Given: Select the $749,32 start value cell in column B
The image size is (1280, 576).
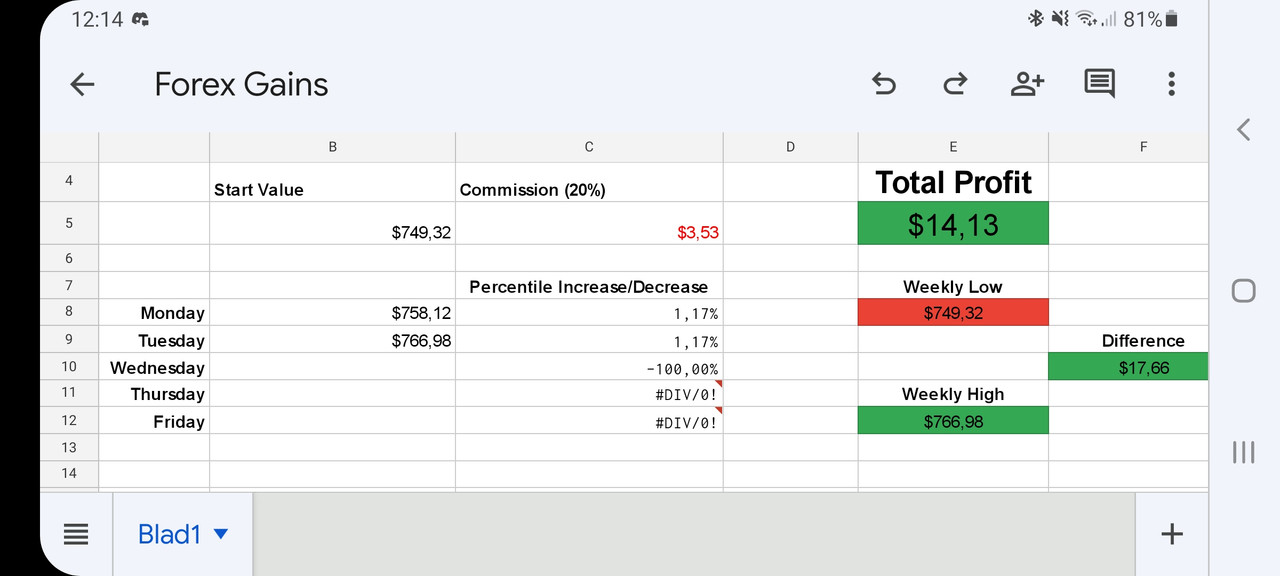Looking at the screenshot, I should coord(332,223).
